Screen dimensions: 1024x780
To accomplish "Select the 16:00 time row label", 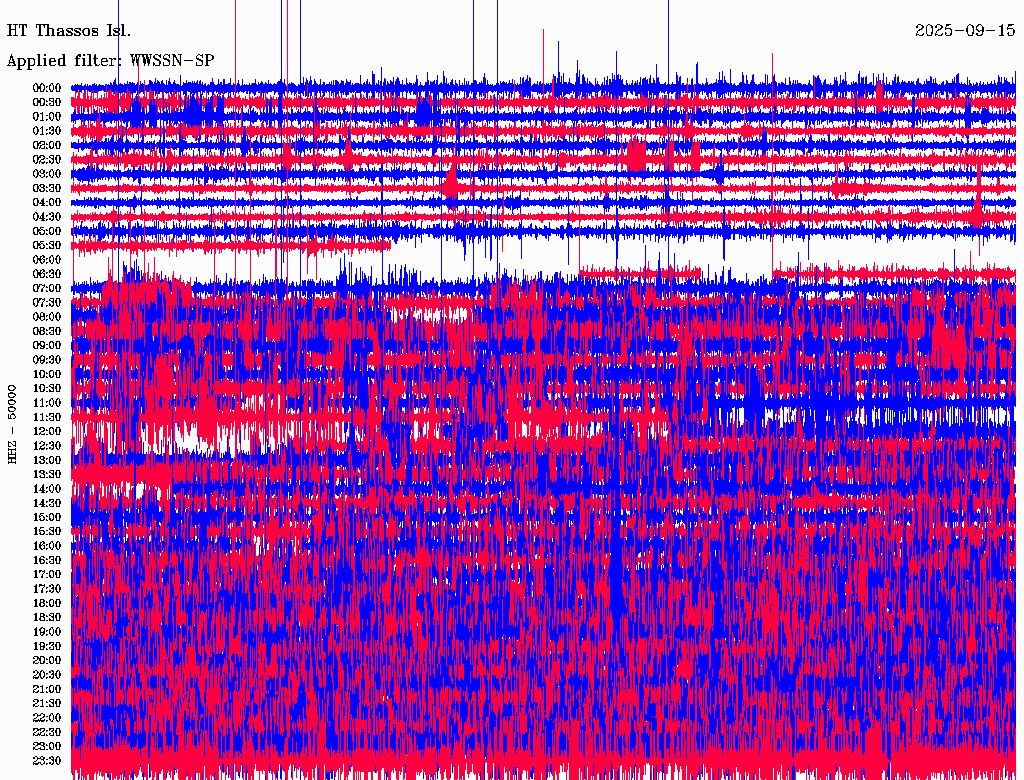I will point(47,546).
